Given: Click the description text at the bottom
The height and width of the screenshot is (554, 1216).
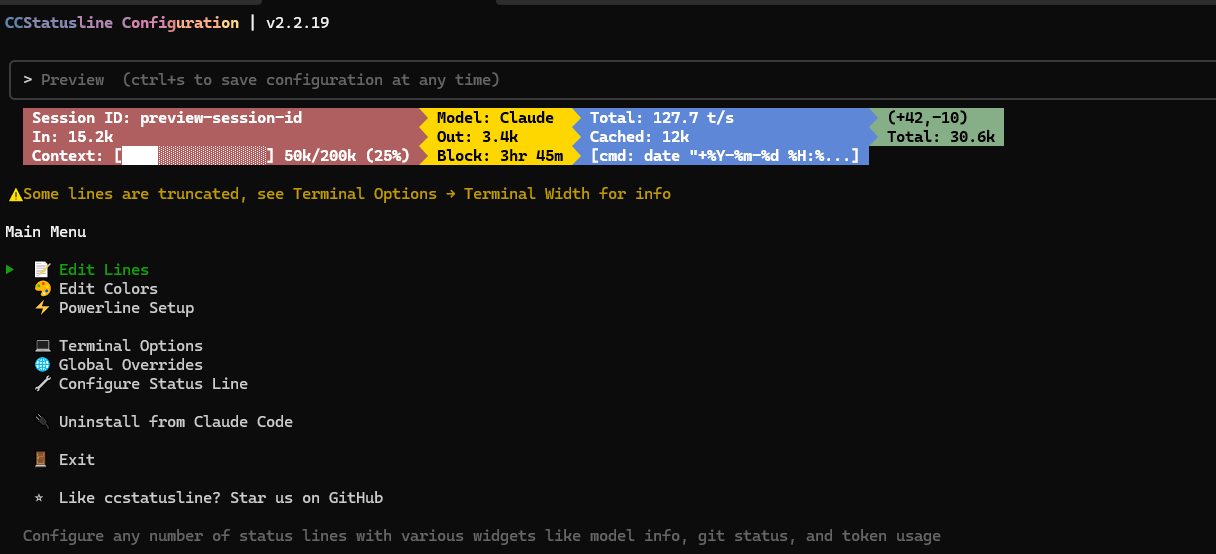Looking at the screenshot, I should [482, 536].
